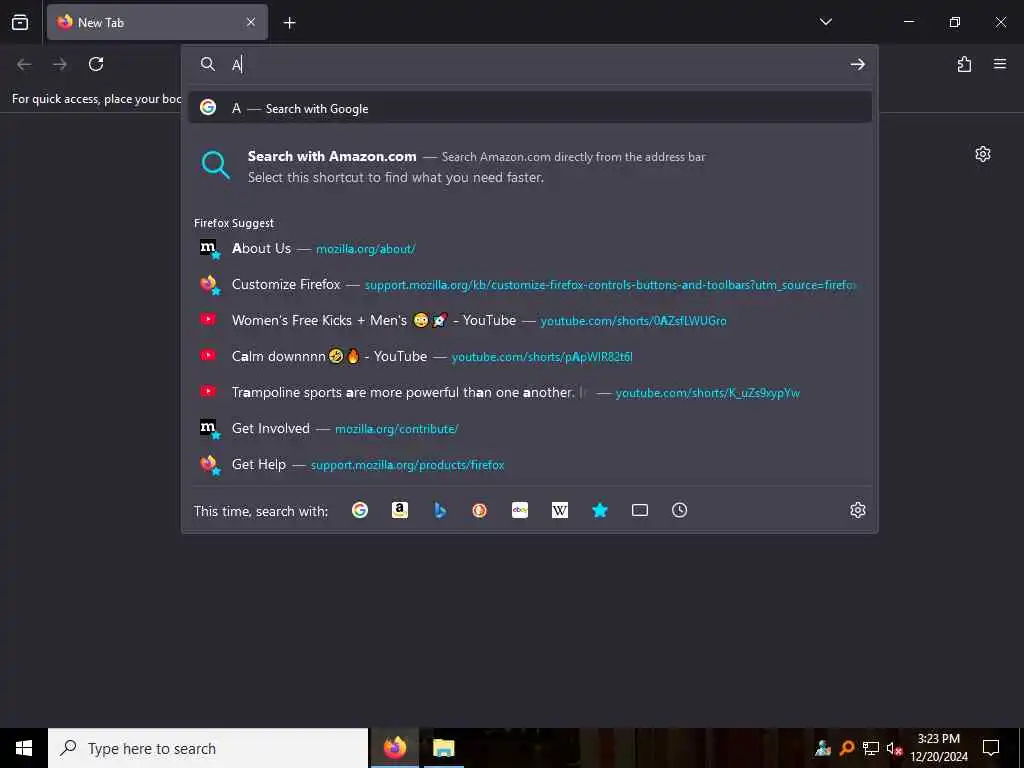Search open tabs using tab icon
1024x768 pixels.
640,510
